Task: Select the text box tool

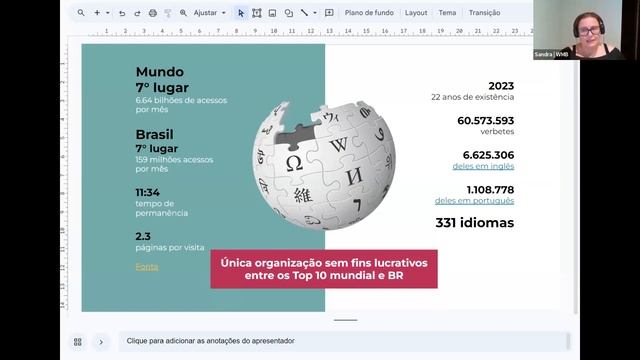Action: (x=257, y=13)
